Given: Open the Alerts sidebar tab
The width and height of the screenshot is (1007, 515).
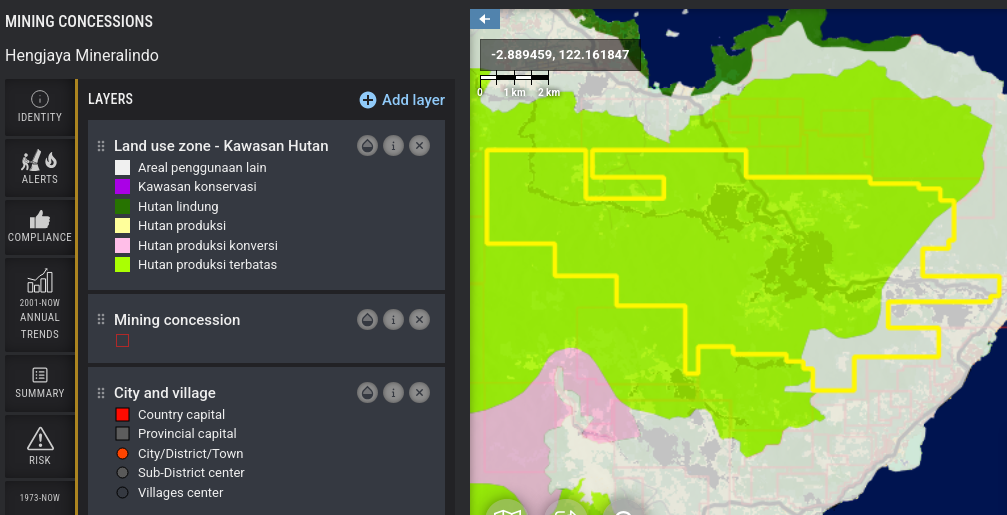Looking at the screenshot, I should click(40, 168).
